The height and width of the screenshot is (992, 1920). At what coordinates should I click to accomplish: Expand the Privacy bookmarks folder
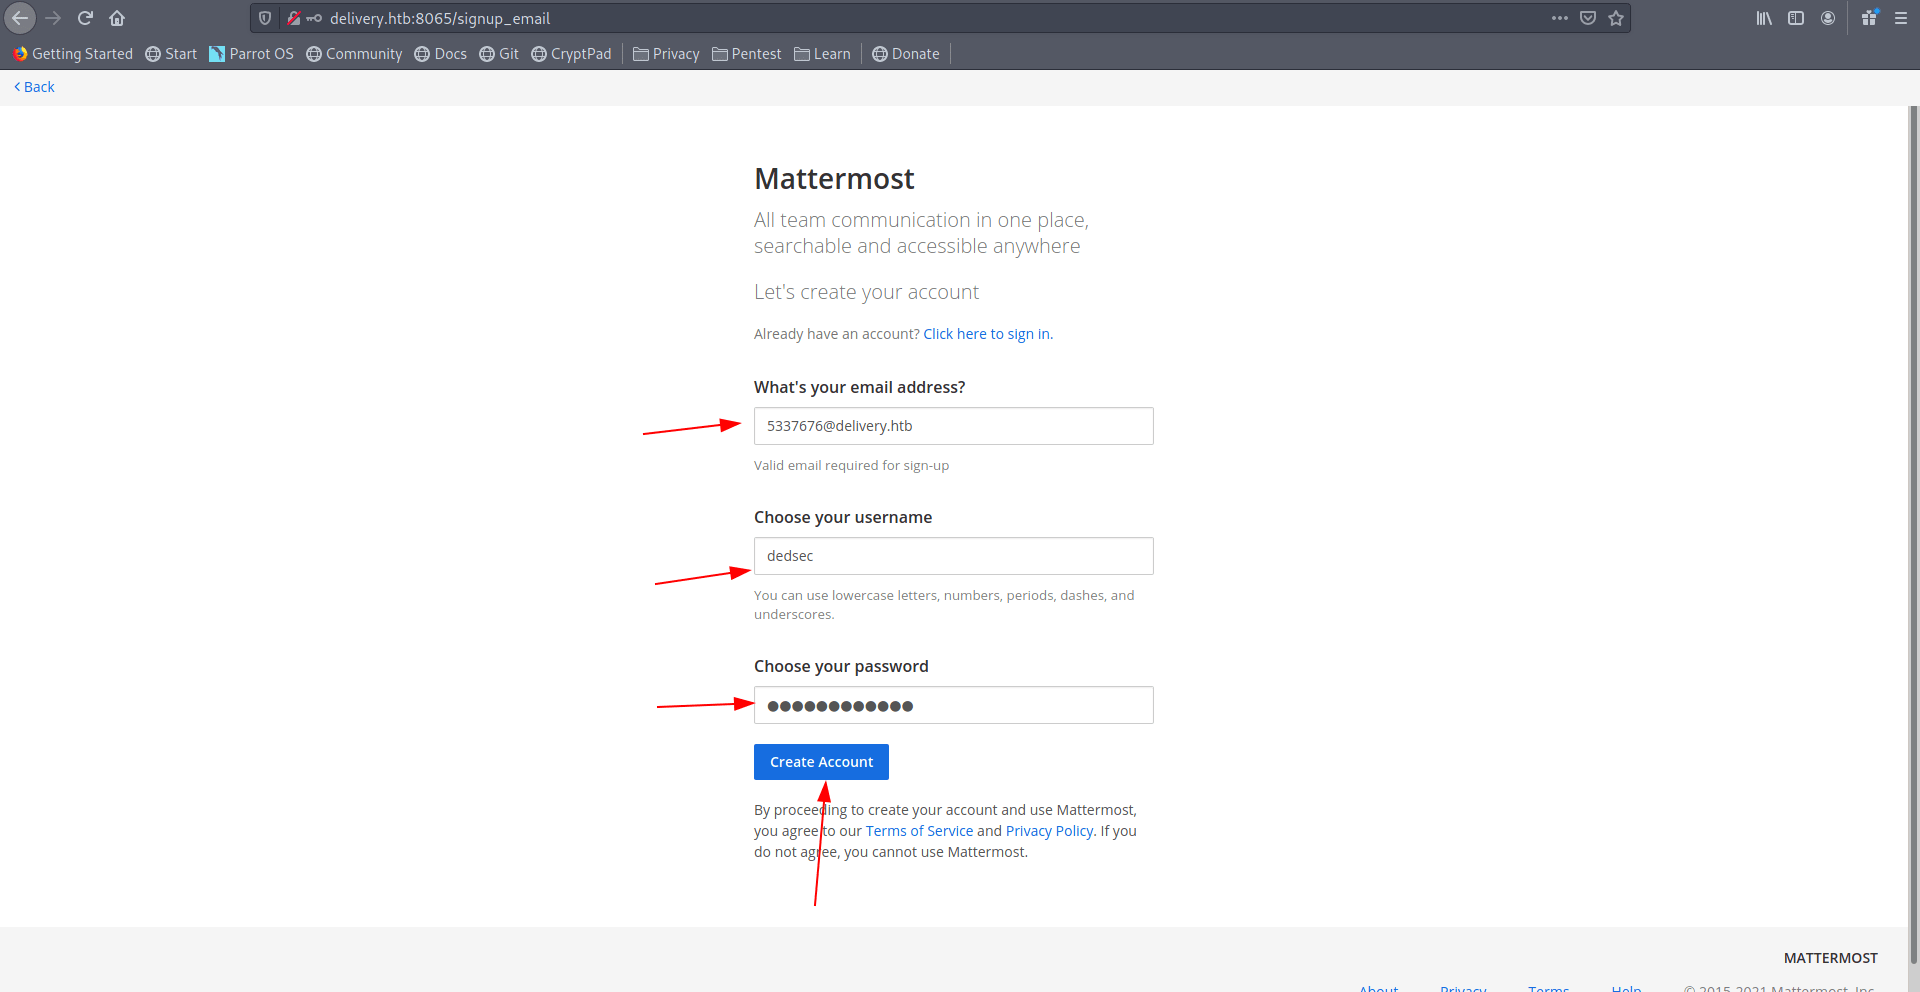pos(666,54)
